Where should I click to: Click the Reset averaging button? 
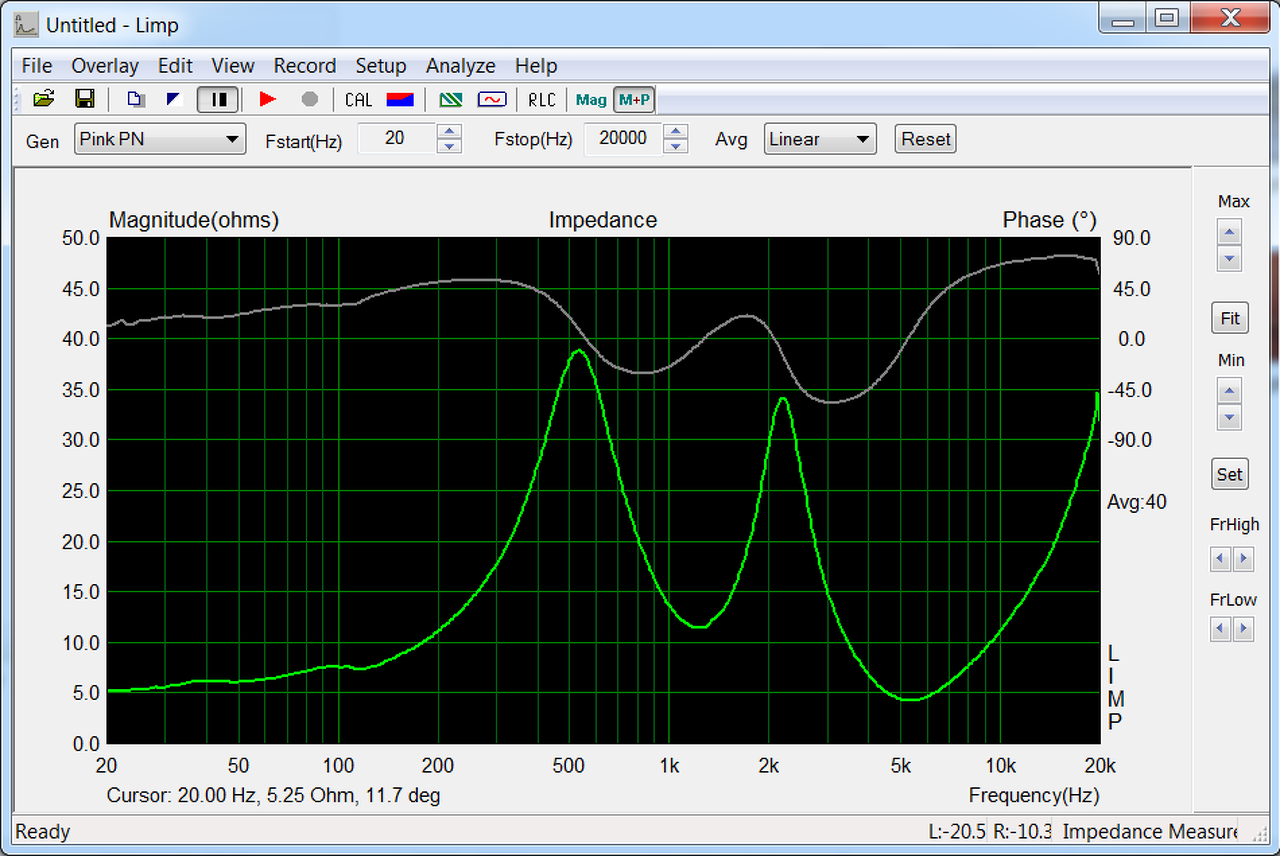[x=925, y=139]
